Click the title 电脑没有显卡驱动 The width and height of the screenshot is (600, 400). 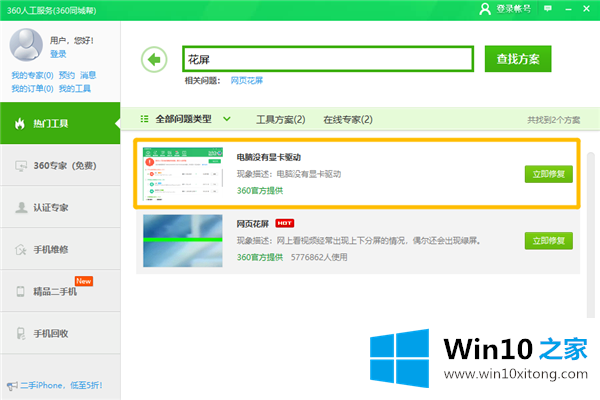tap(269, 157)
